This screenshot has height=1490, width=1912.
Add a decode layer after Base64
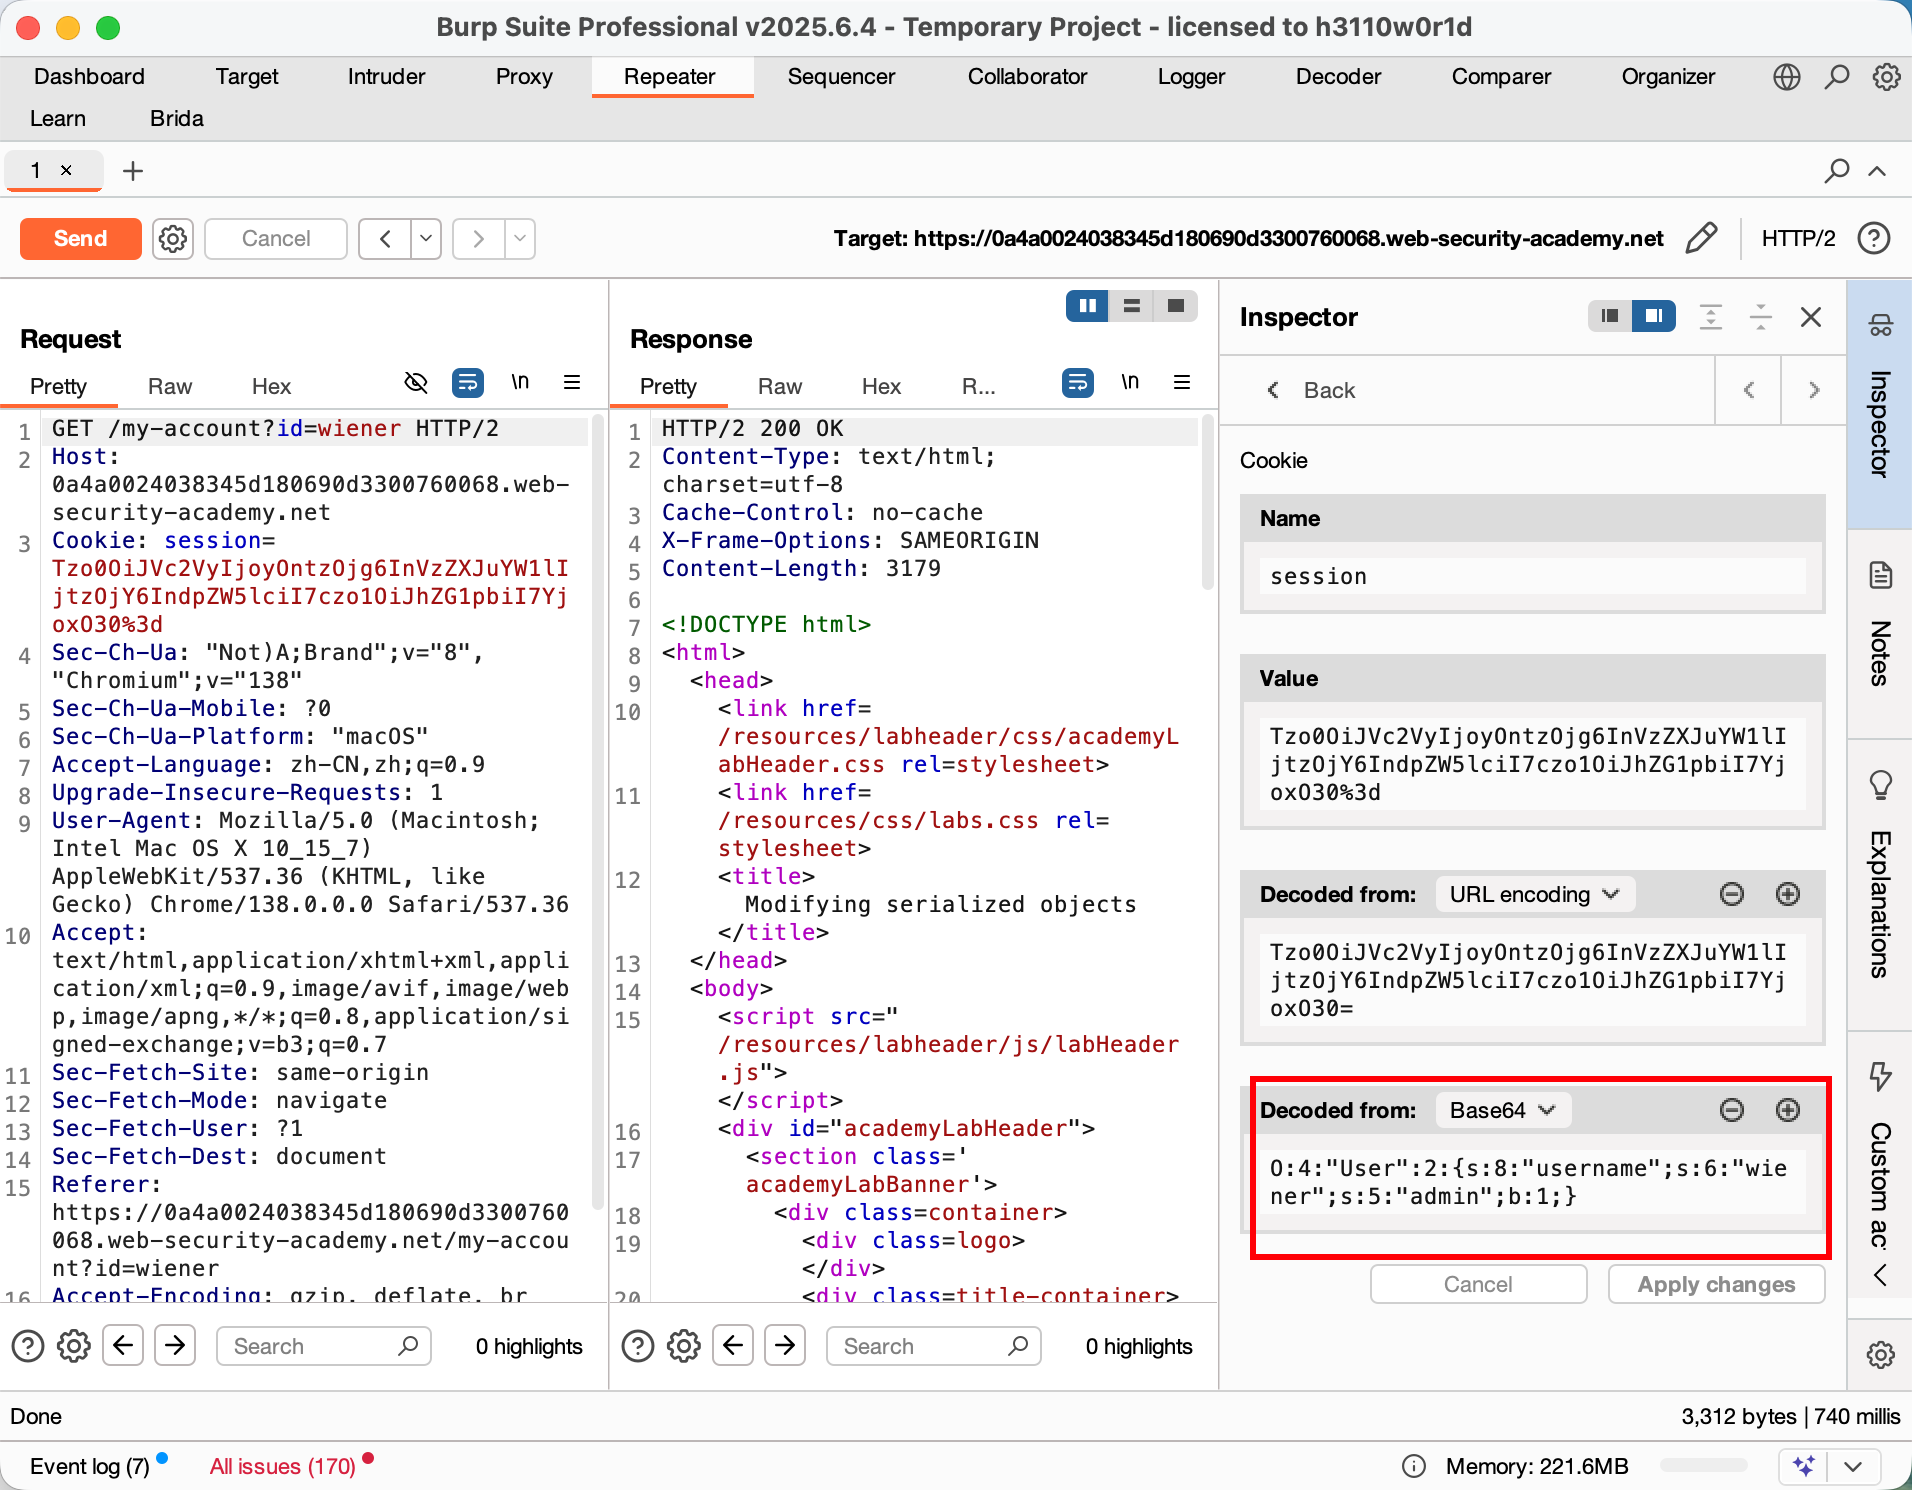1788,1110
